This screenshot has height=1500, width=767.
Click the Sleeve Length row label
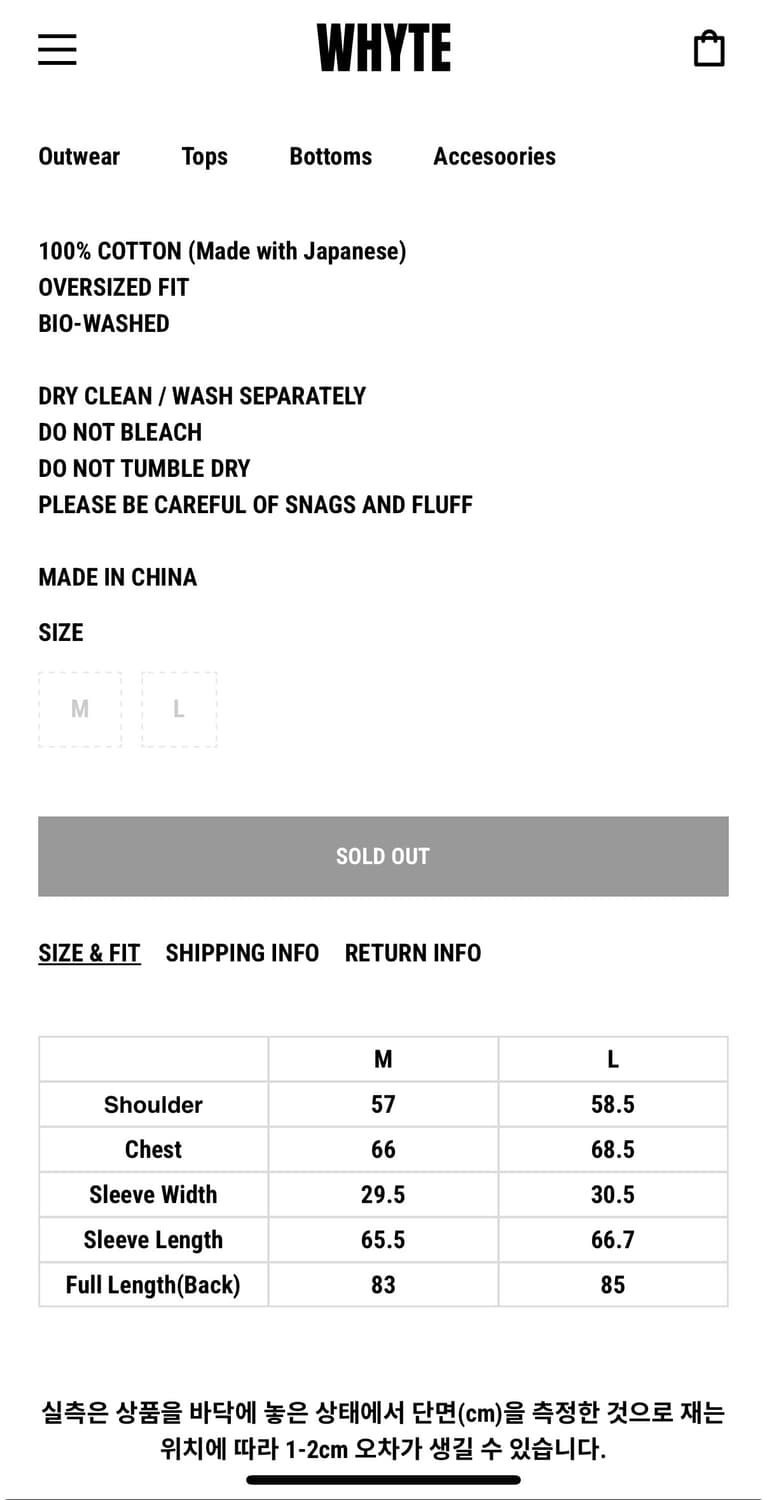pos(153,1239)
